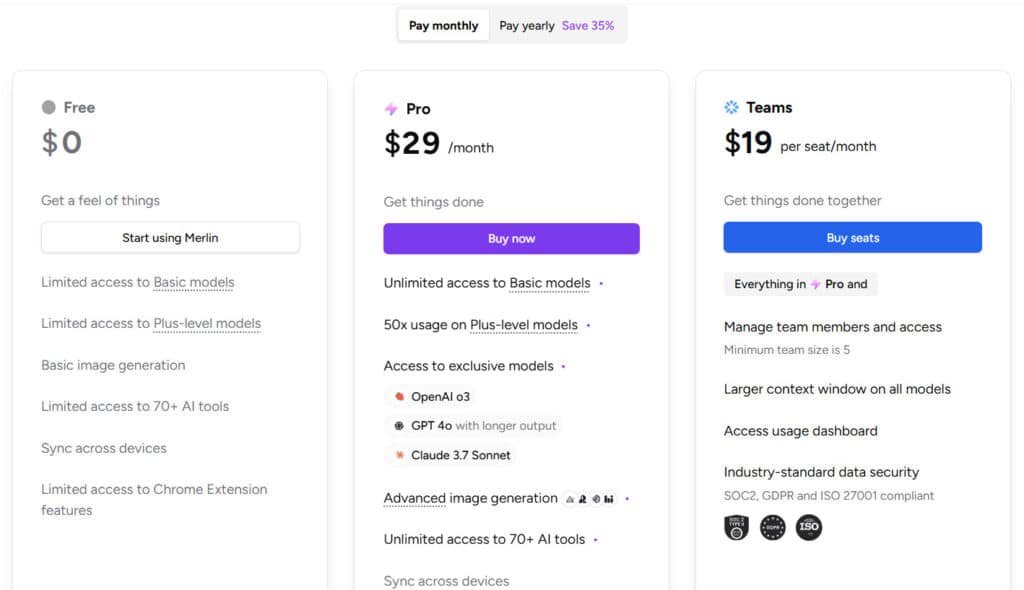Image resolution: width=1024 pixels, height=590 pixels.
Task: Switch billing to Pay monthly
Action: coord(443,26)
